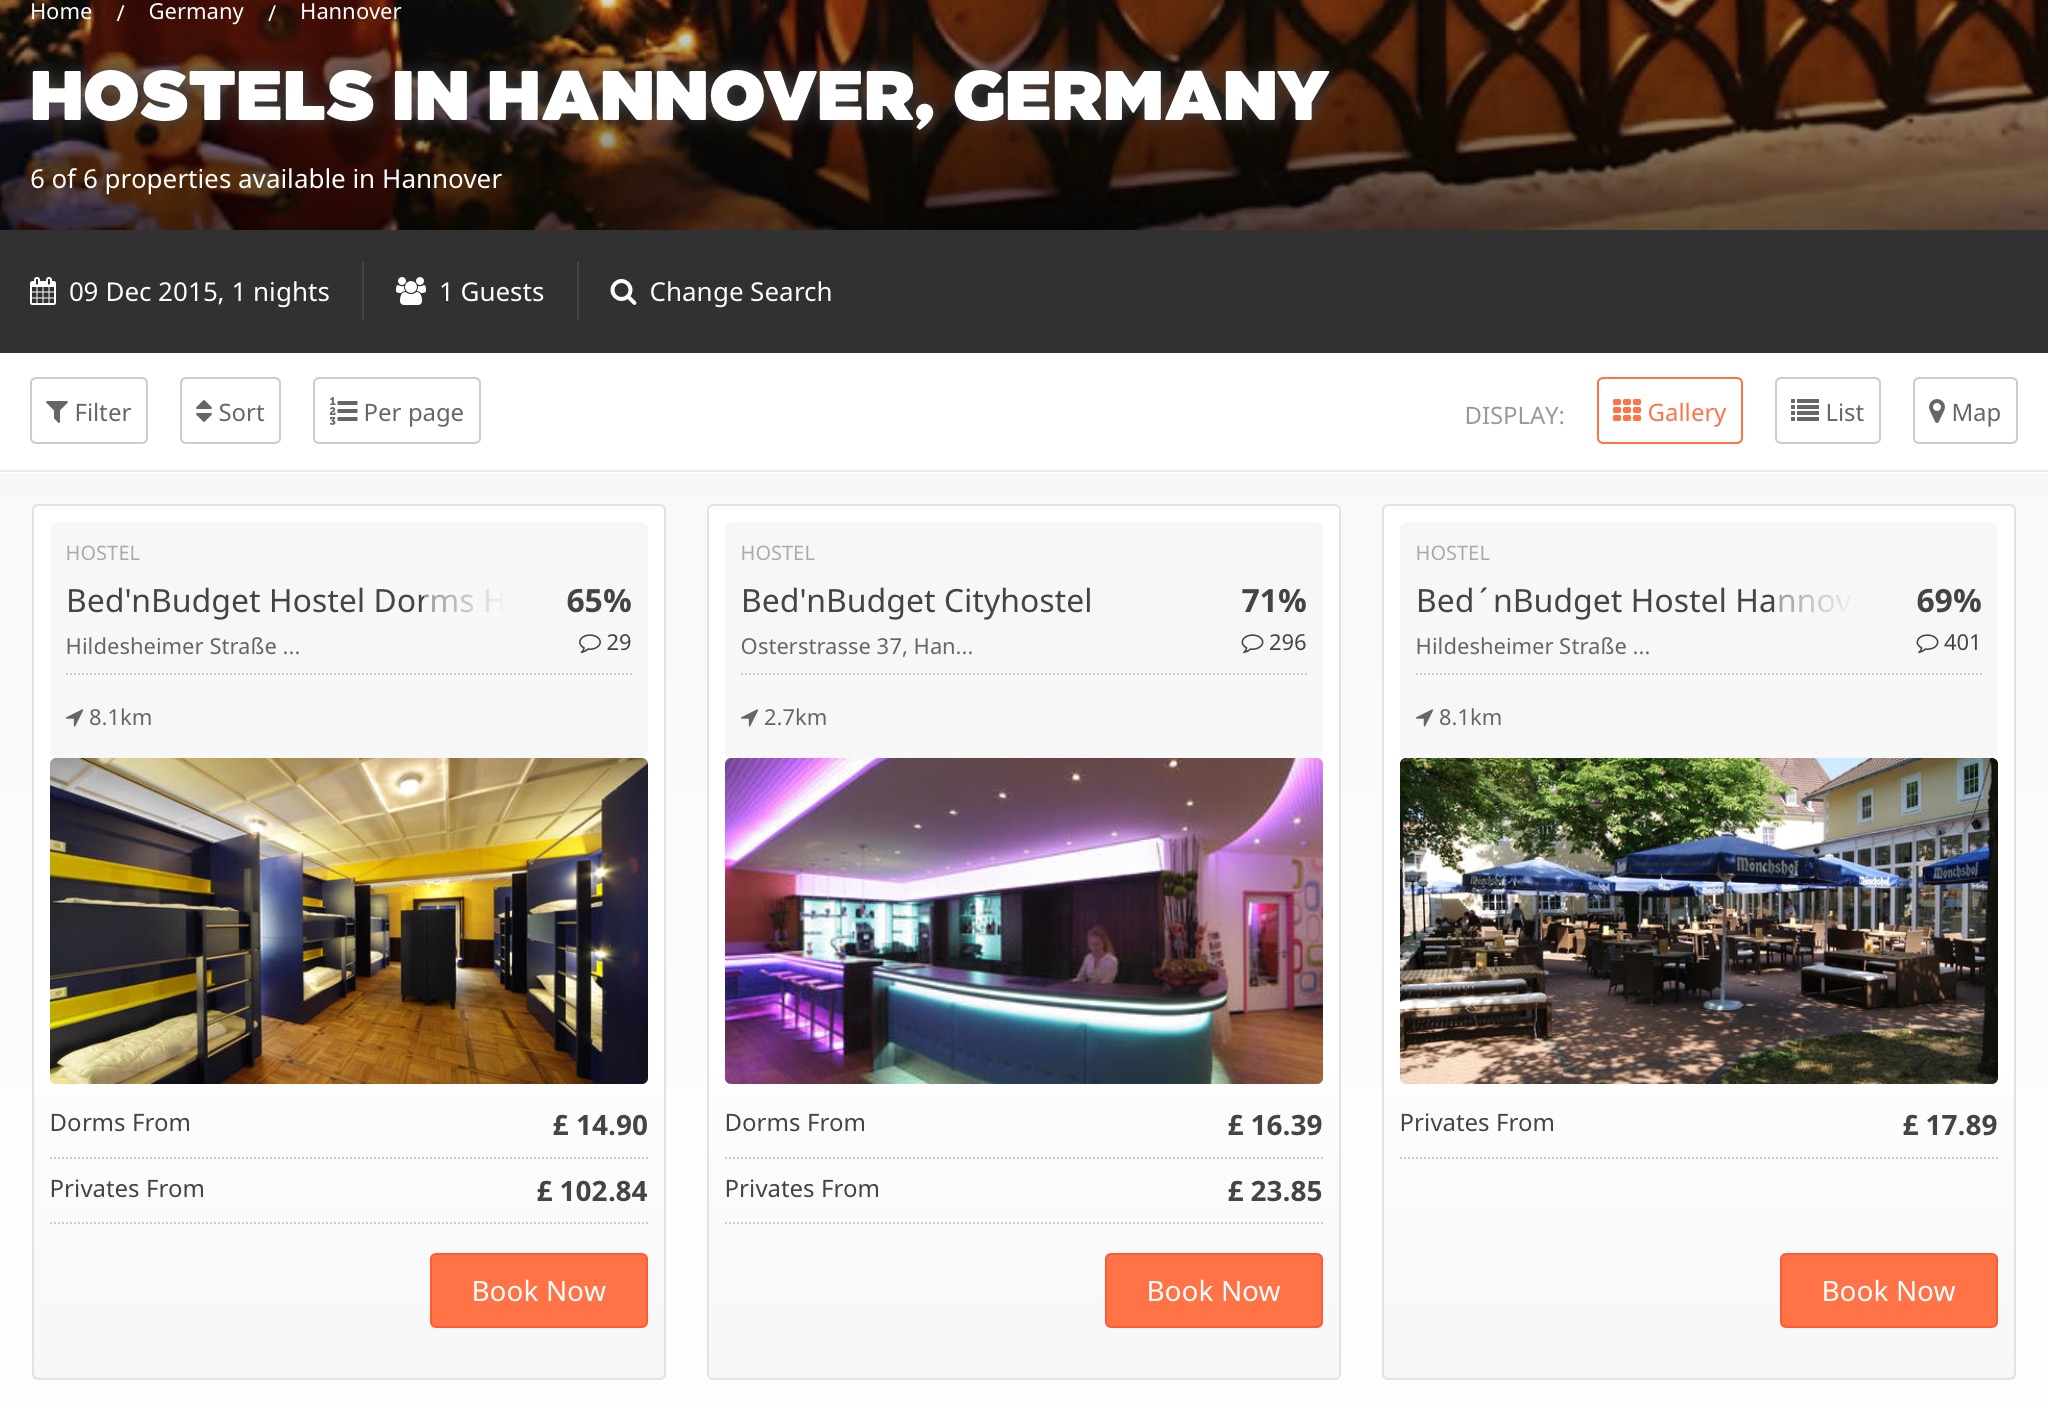Image resolution: width=2048 pixels, height=1401 pixels.
Task: Expand the Filter options
Action: tap(89, 411)
